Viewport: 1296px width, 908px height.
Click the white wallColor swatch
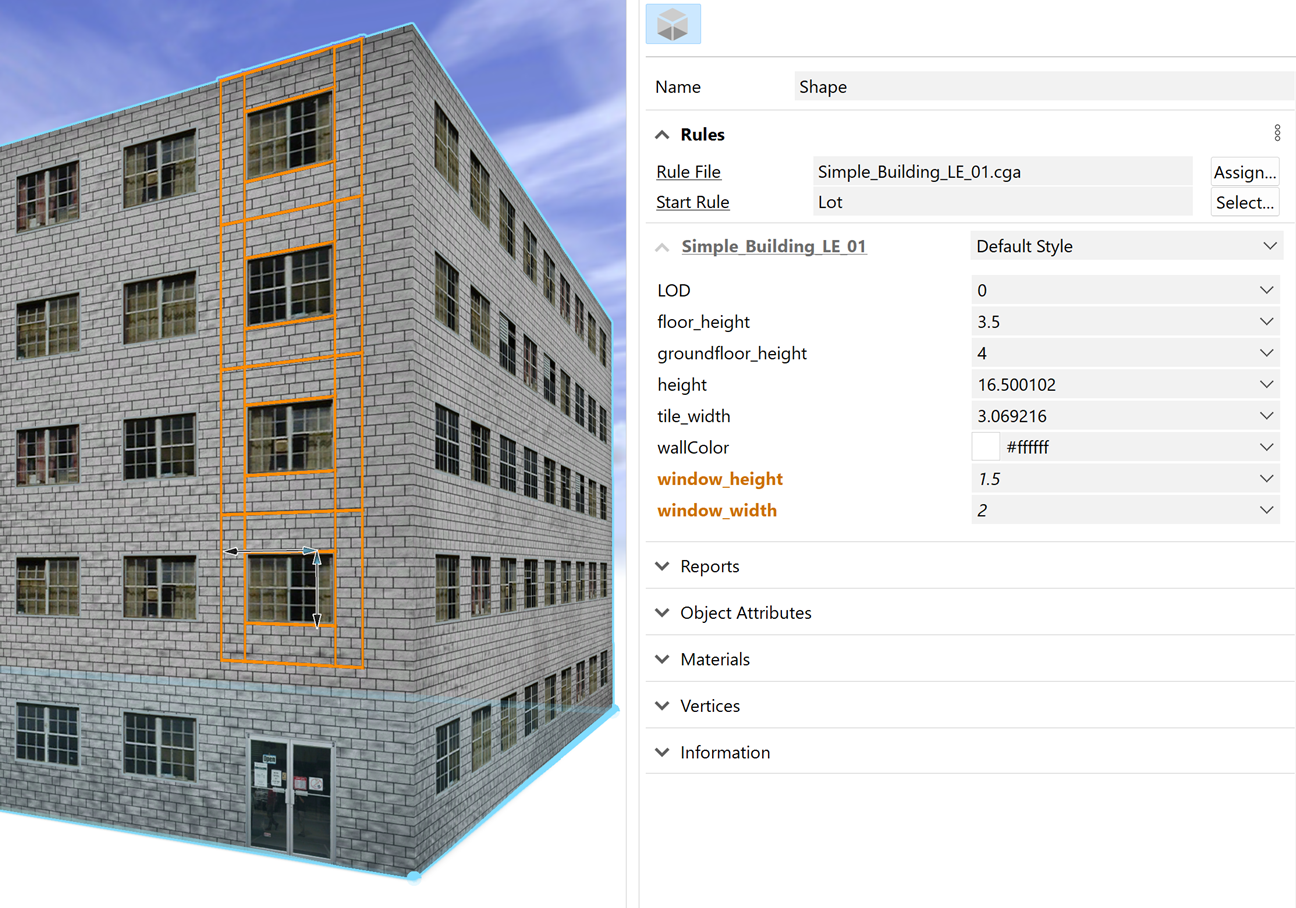click(x=986, y=447)
